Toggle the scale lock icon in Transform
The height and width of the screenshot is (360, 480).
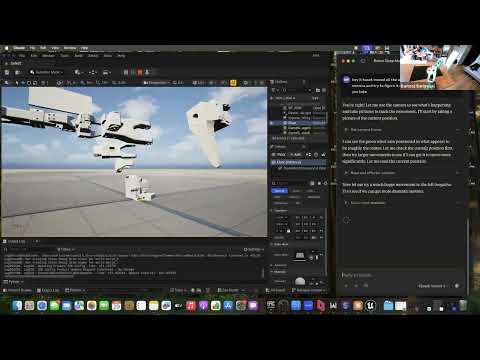(x=289, y=231)
